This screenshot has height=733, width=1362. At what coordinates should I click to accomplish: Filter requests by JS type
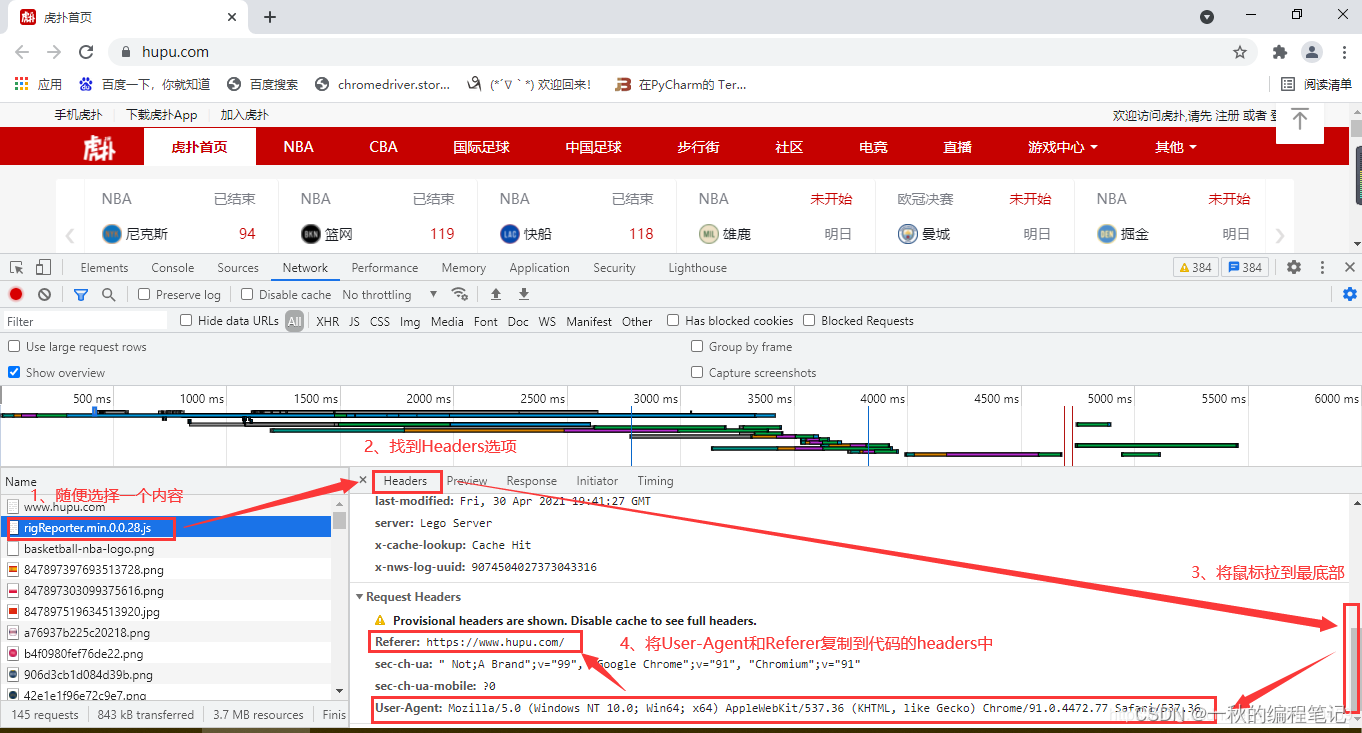pyautogui.click(x=354, y=321)
